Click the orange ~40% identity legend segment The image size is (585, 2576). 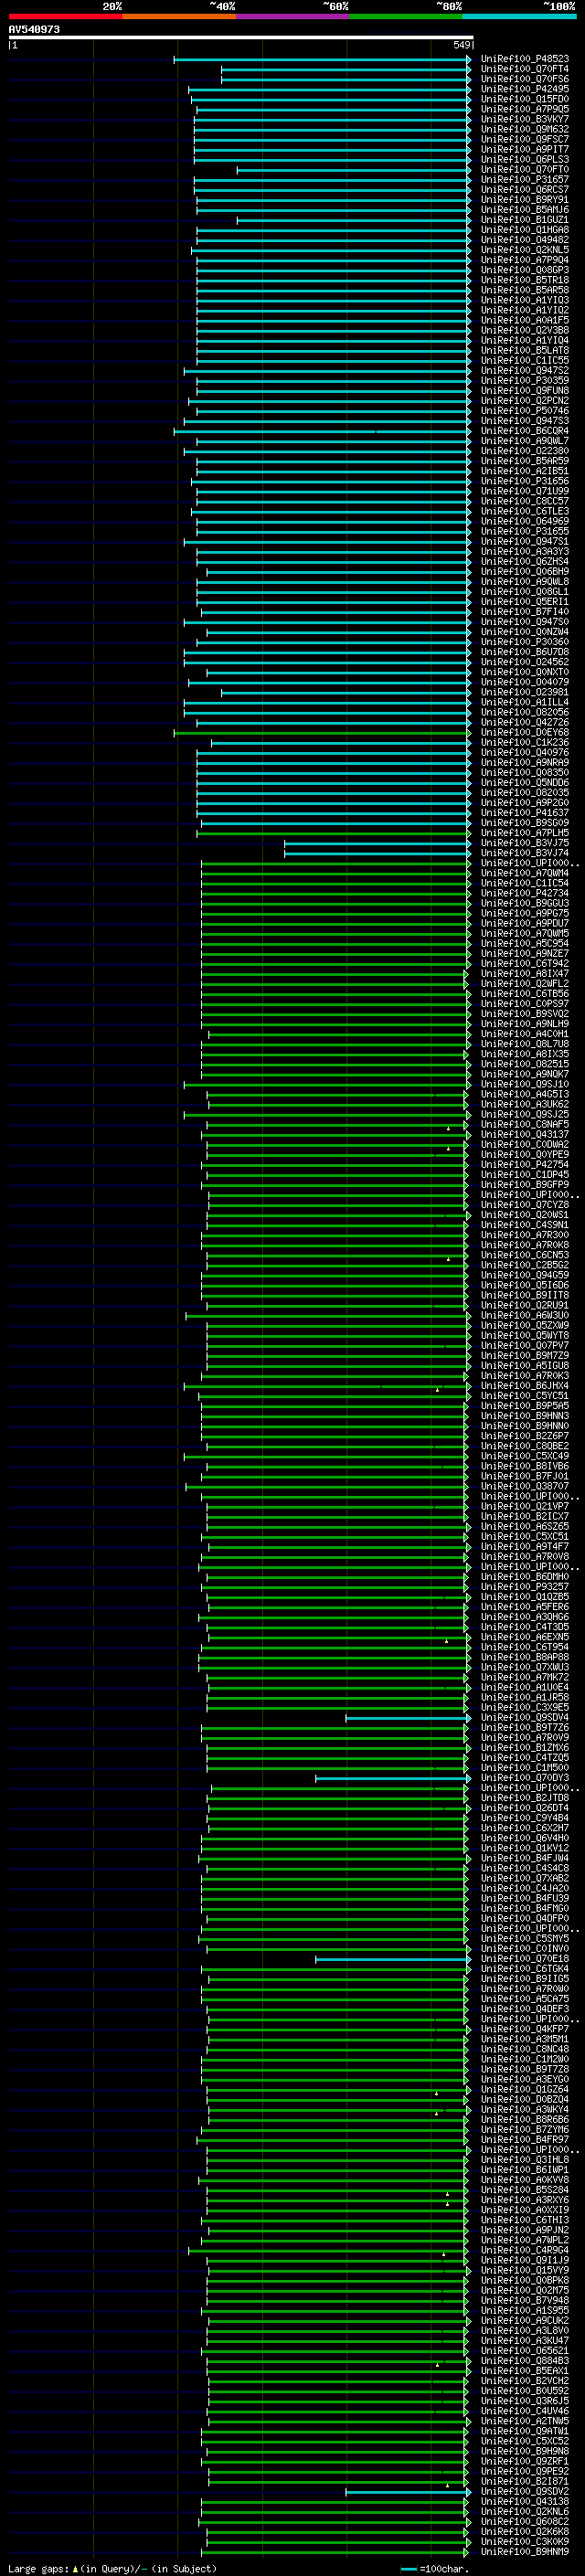(179, 16)
